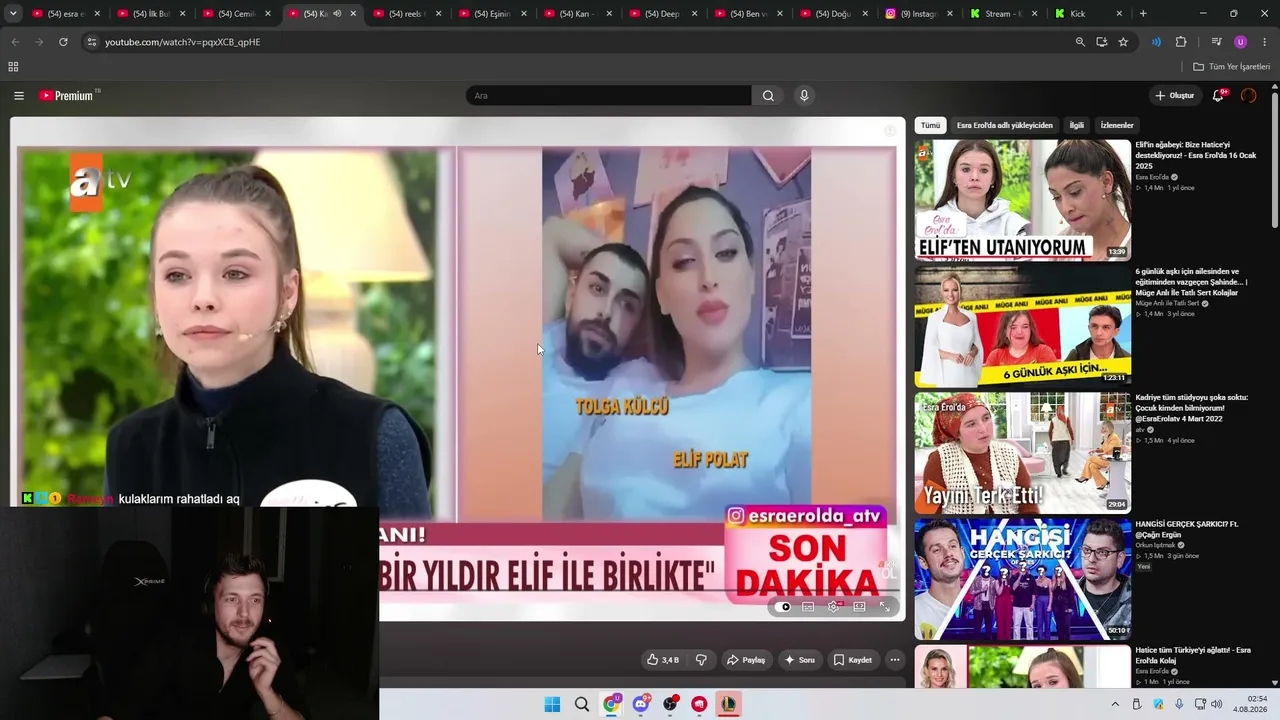Open more actions three-dot menu below video
The image size is (1280, 720).
click(x=895, y=660)
